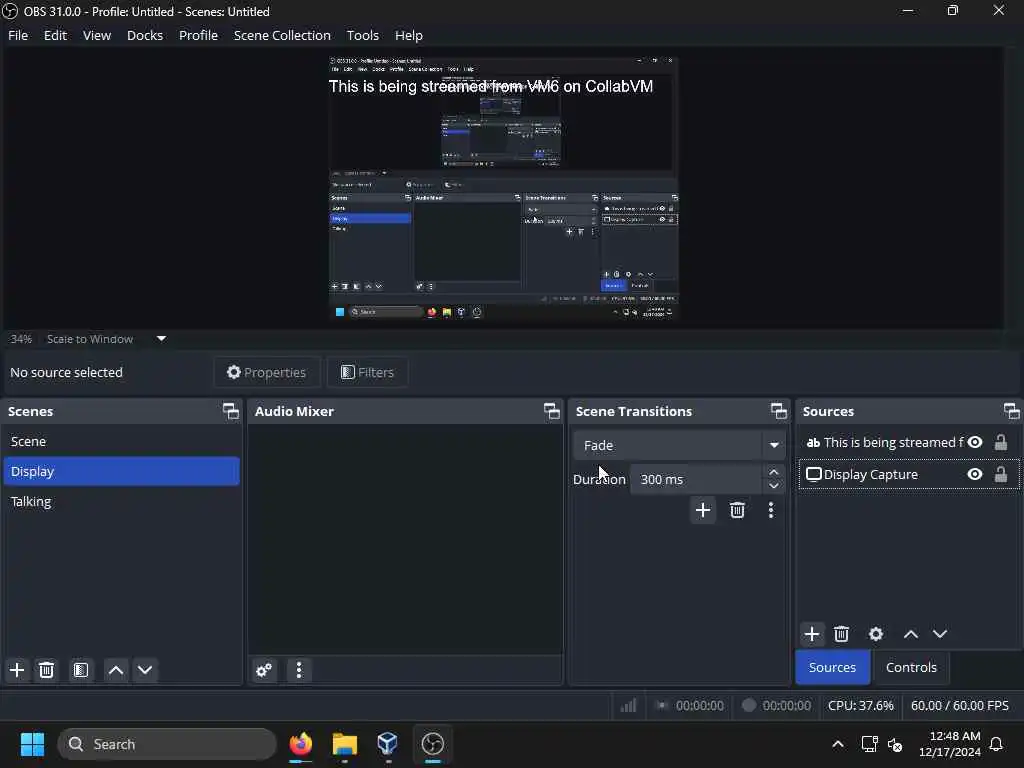
Task: Open the Windows Start menu
Action: [32, 744]
